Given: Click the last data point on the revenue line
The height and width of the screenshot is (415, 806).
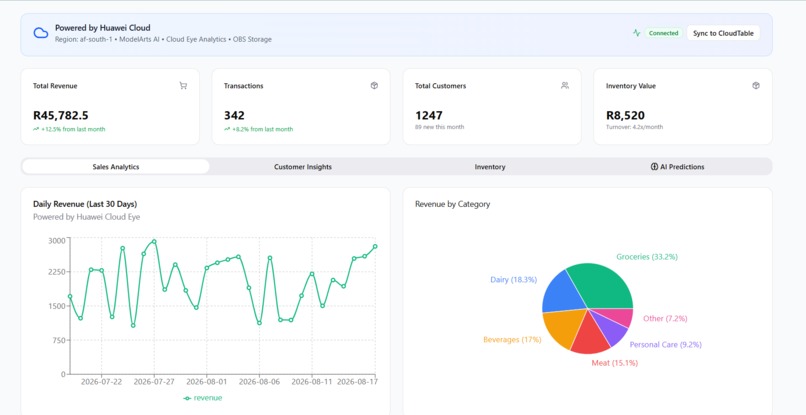Looking at the screenshot, I should pos(375,246).
